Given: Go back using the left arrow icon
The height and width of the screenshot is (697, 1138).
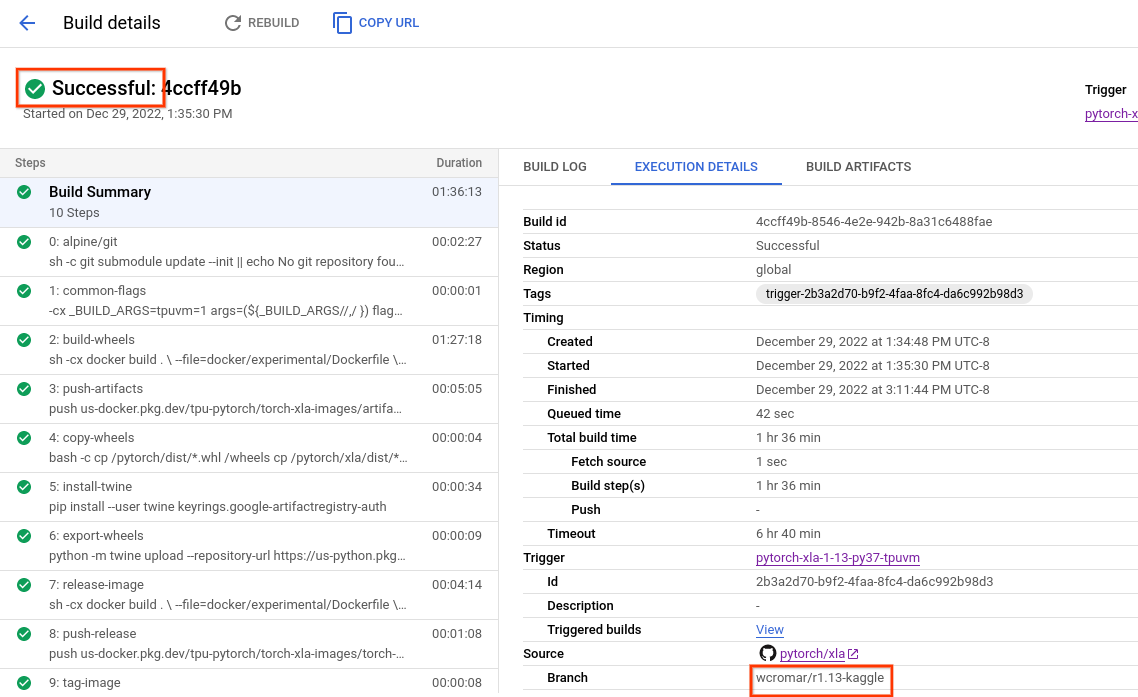Looking at the screenshot, I should [27, 23].
